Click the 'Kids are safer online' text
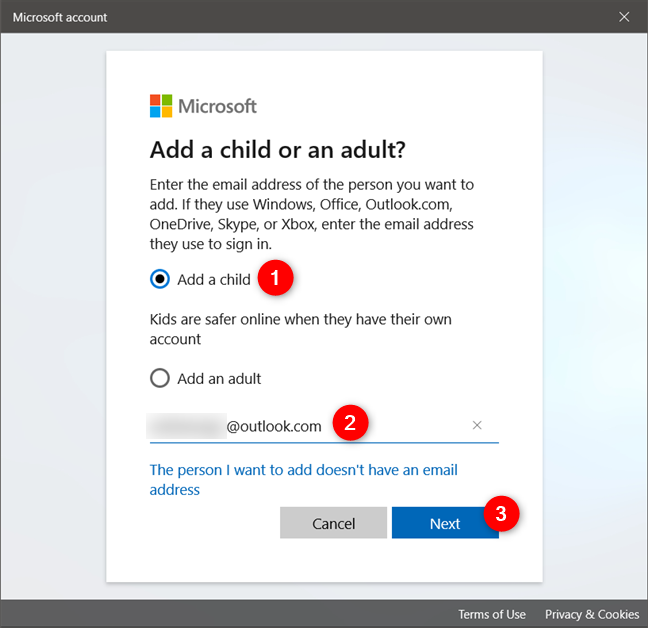The image size is (648, 628). 300,329
